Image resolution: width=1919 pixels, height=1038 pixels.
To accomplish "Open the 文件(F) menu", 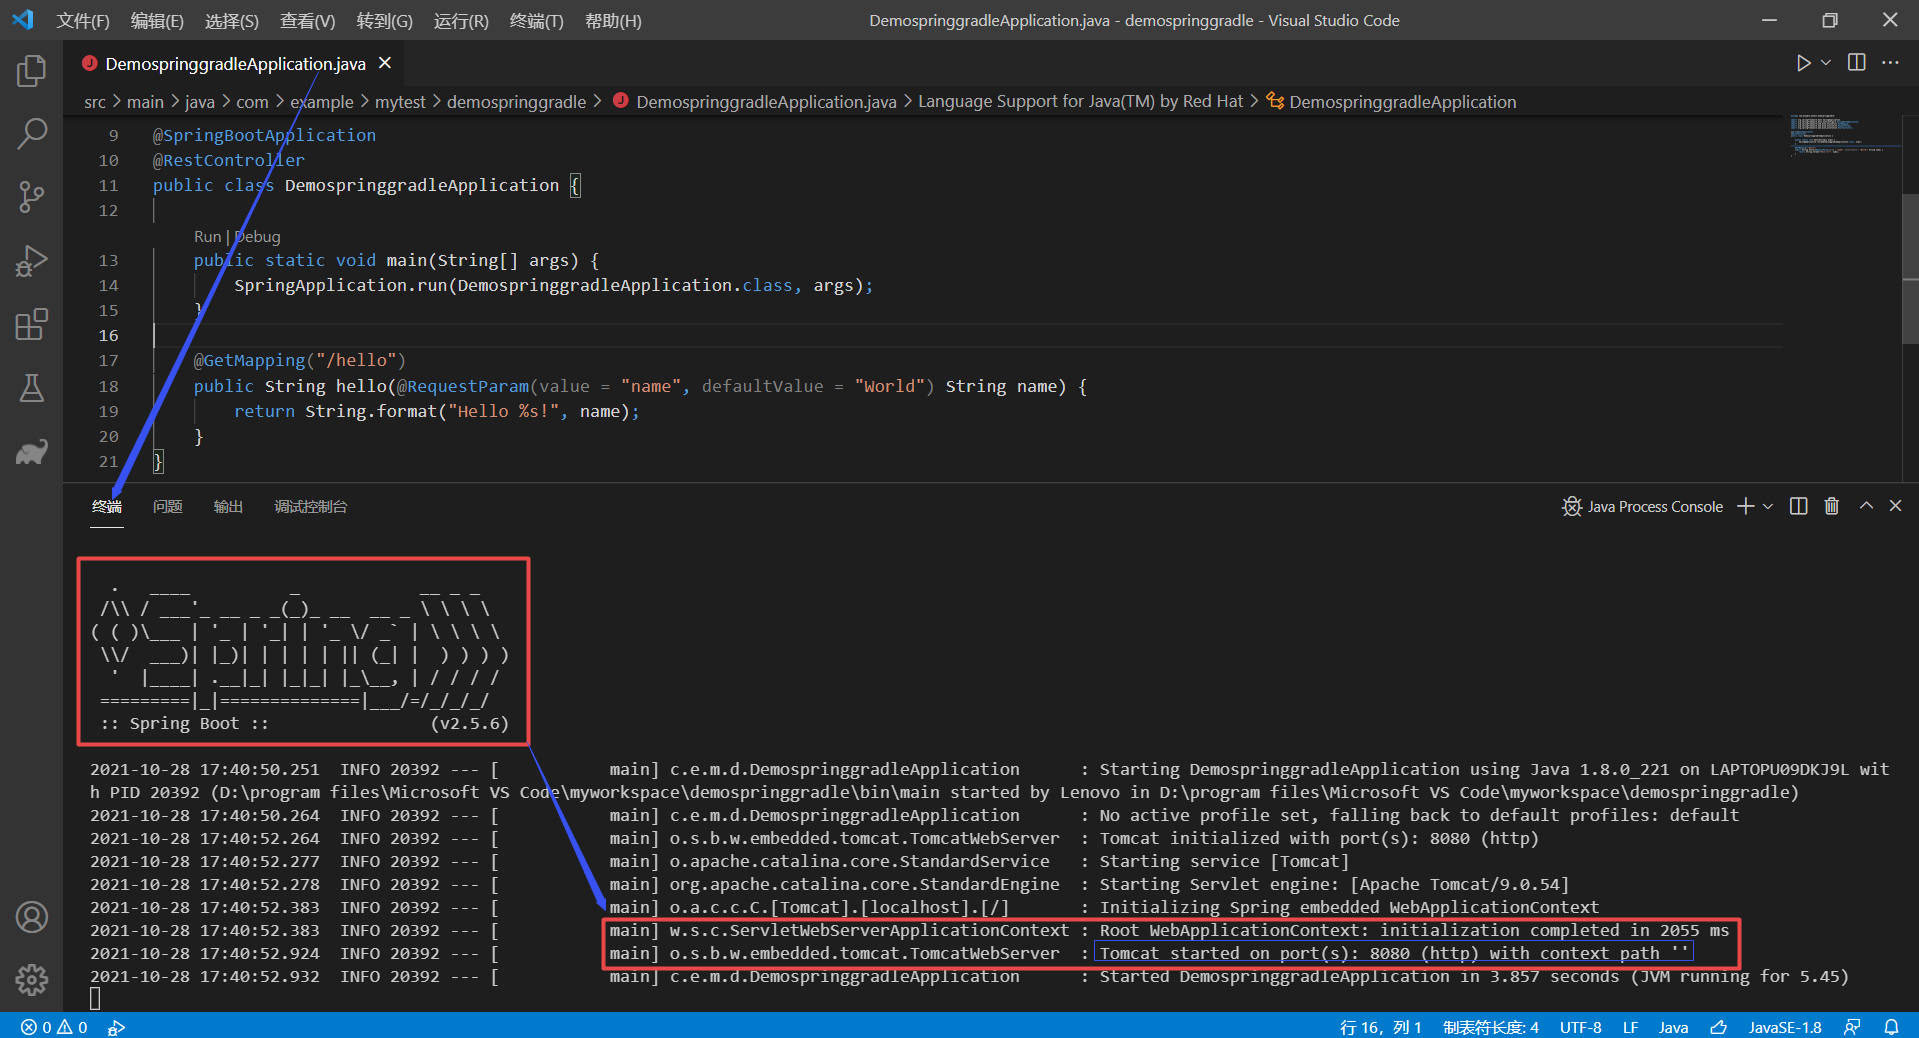I will 83,21.
